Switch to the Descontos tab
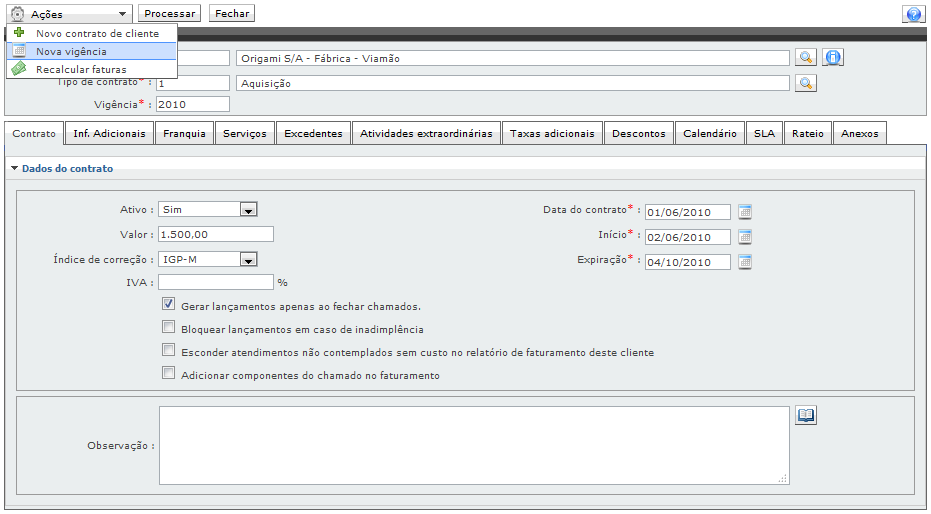 639,134
